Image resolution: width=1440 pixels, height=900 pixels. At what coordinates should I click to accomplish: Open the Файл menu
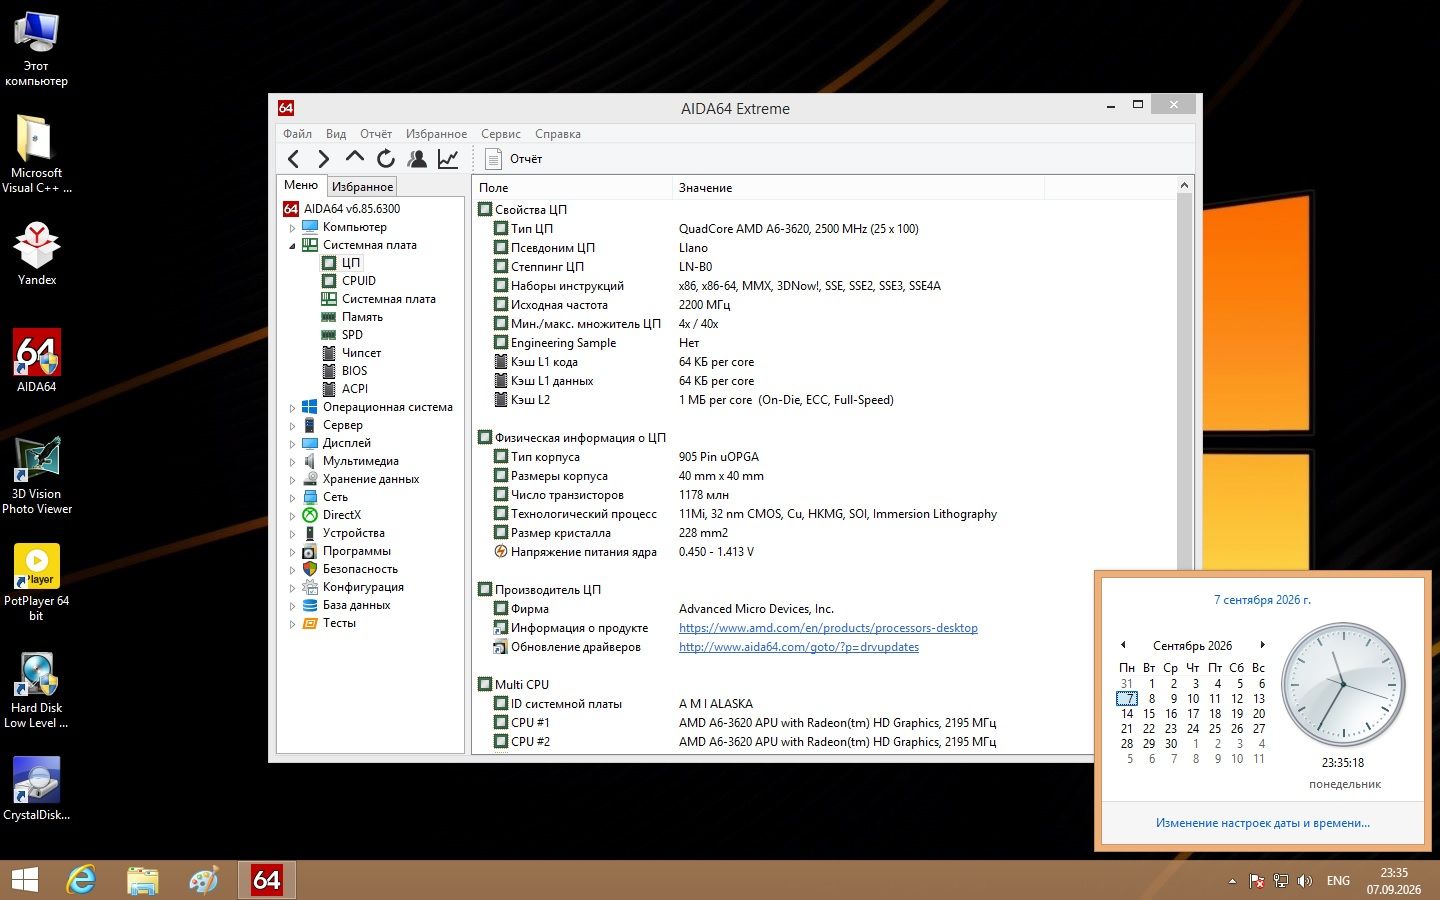[297, 134]
